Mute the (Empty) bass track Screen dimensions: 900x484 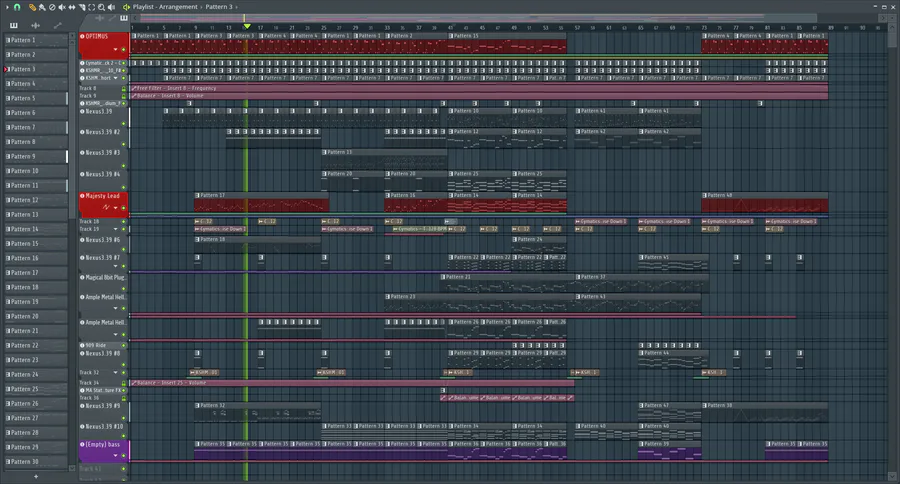click(123, 456)
